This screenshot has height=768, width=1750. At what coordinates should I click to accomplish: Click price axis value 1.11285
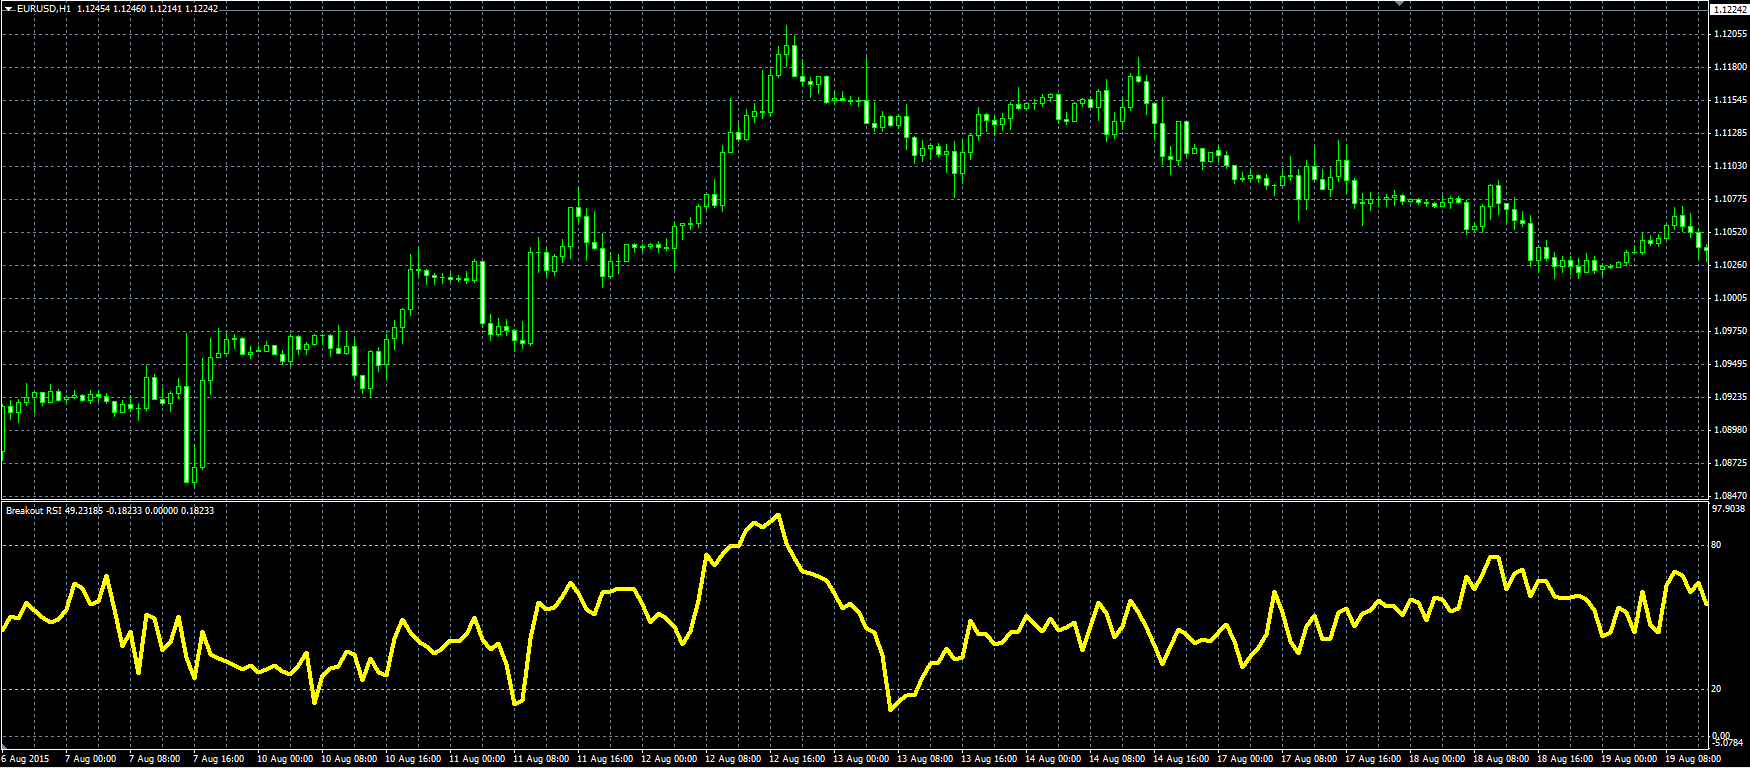click(1730, 133)
